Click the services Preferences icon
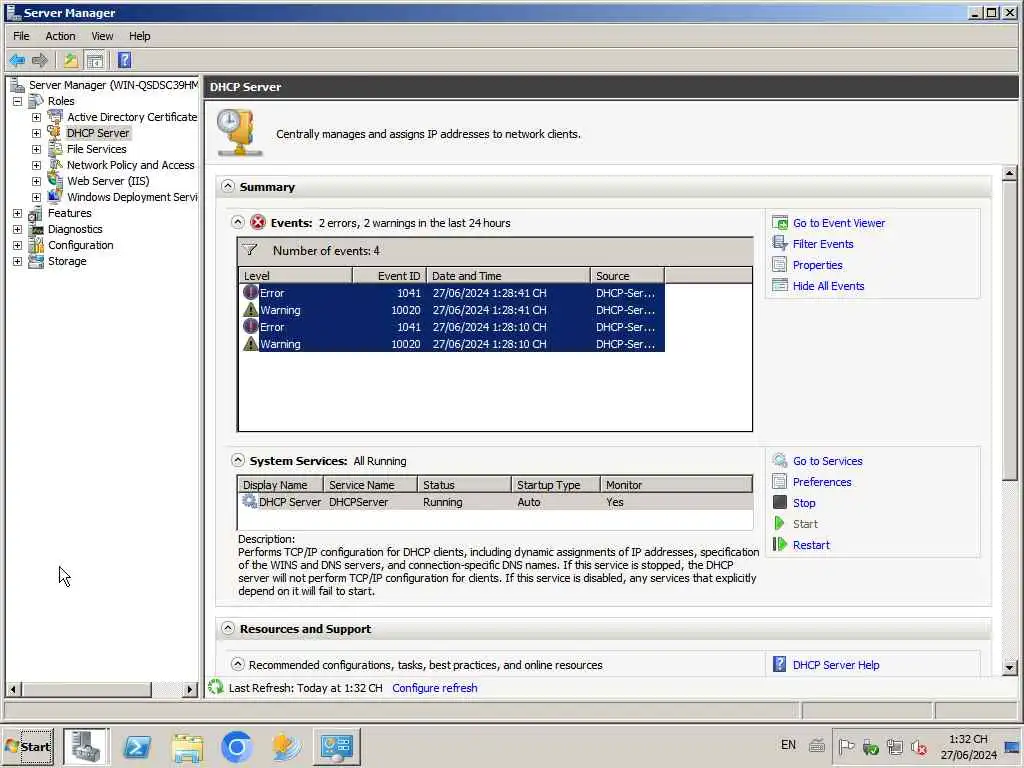1024x768 pixels. [x=780, y=481]
